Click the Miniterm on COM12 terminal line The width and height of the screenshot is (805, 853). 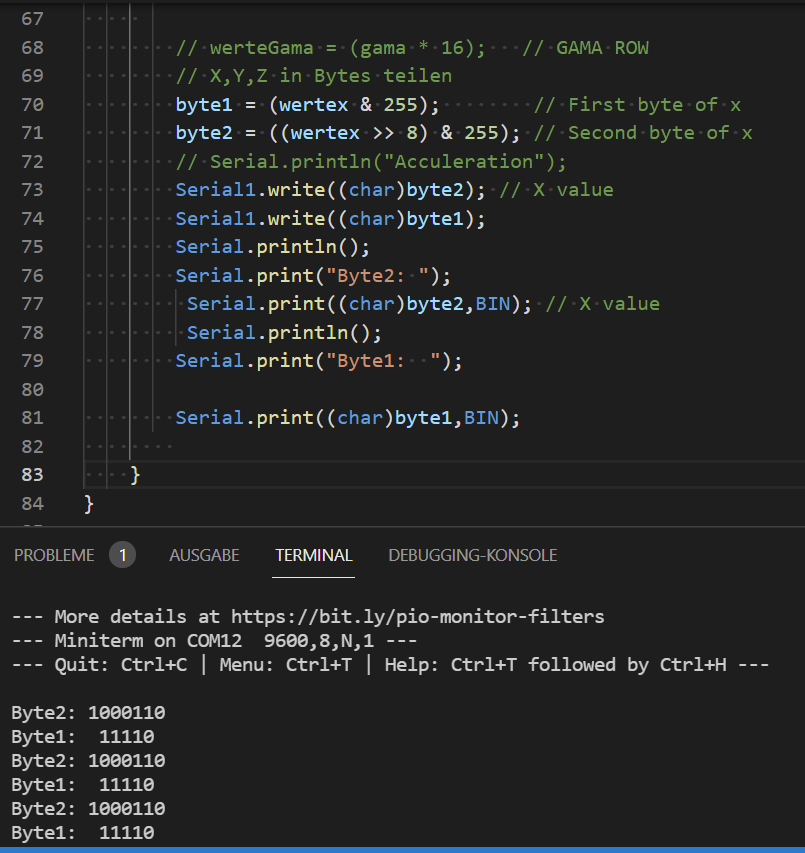(x=214, y=640)
